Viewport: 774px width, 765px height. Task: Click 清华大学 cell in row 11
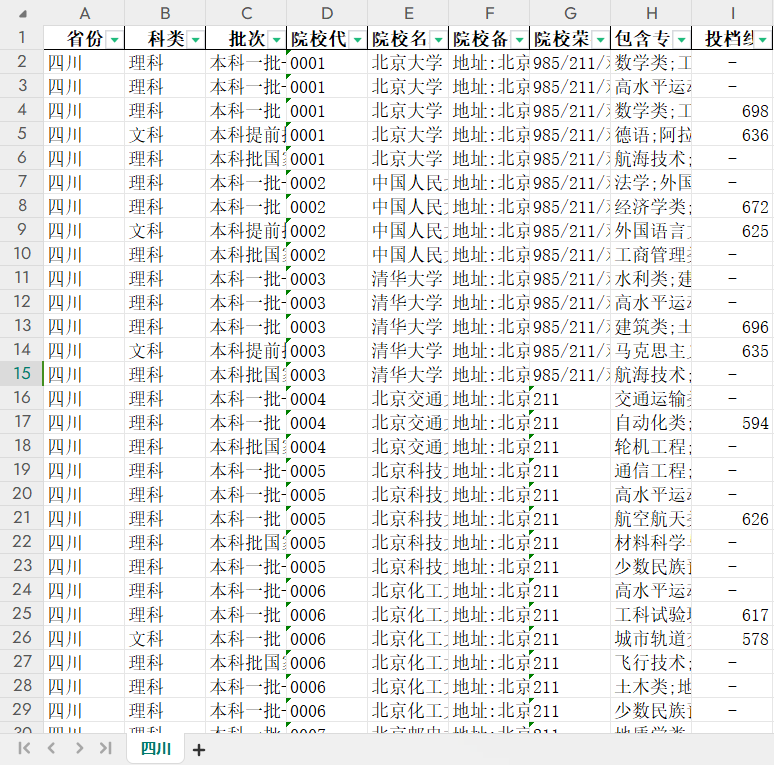point(408,278)
